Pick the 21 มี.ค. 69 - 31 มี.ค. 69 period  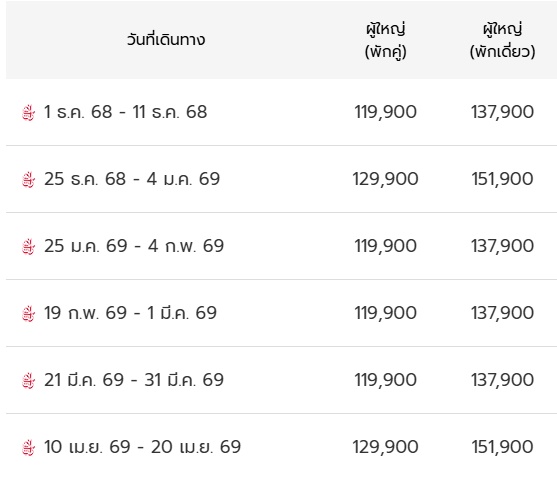[134, 380]
